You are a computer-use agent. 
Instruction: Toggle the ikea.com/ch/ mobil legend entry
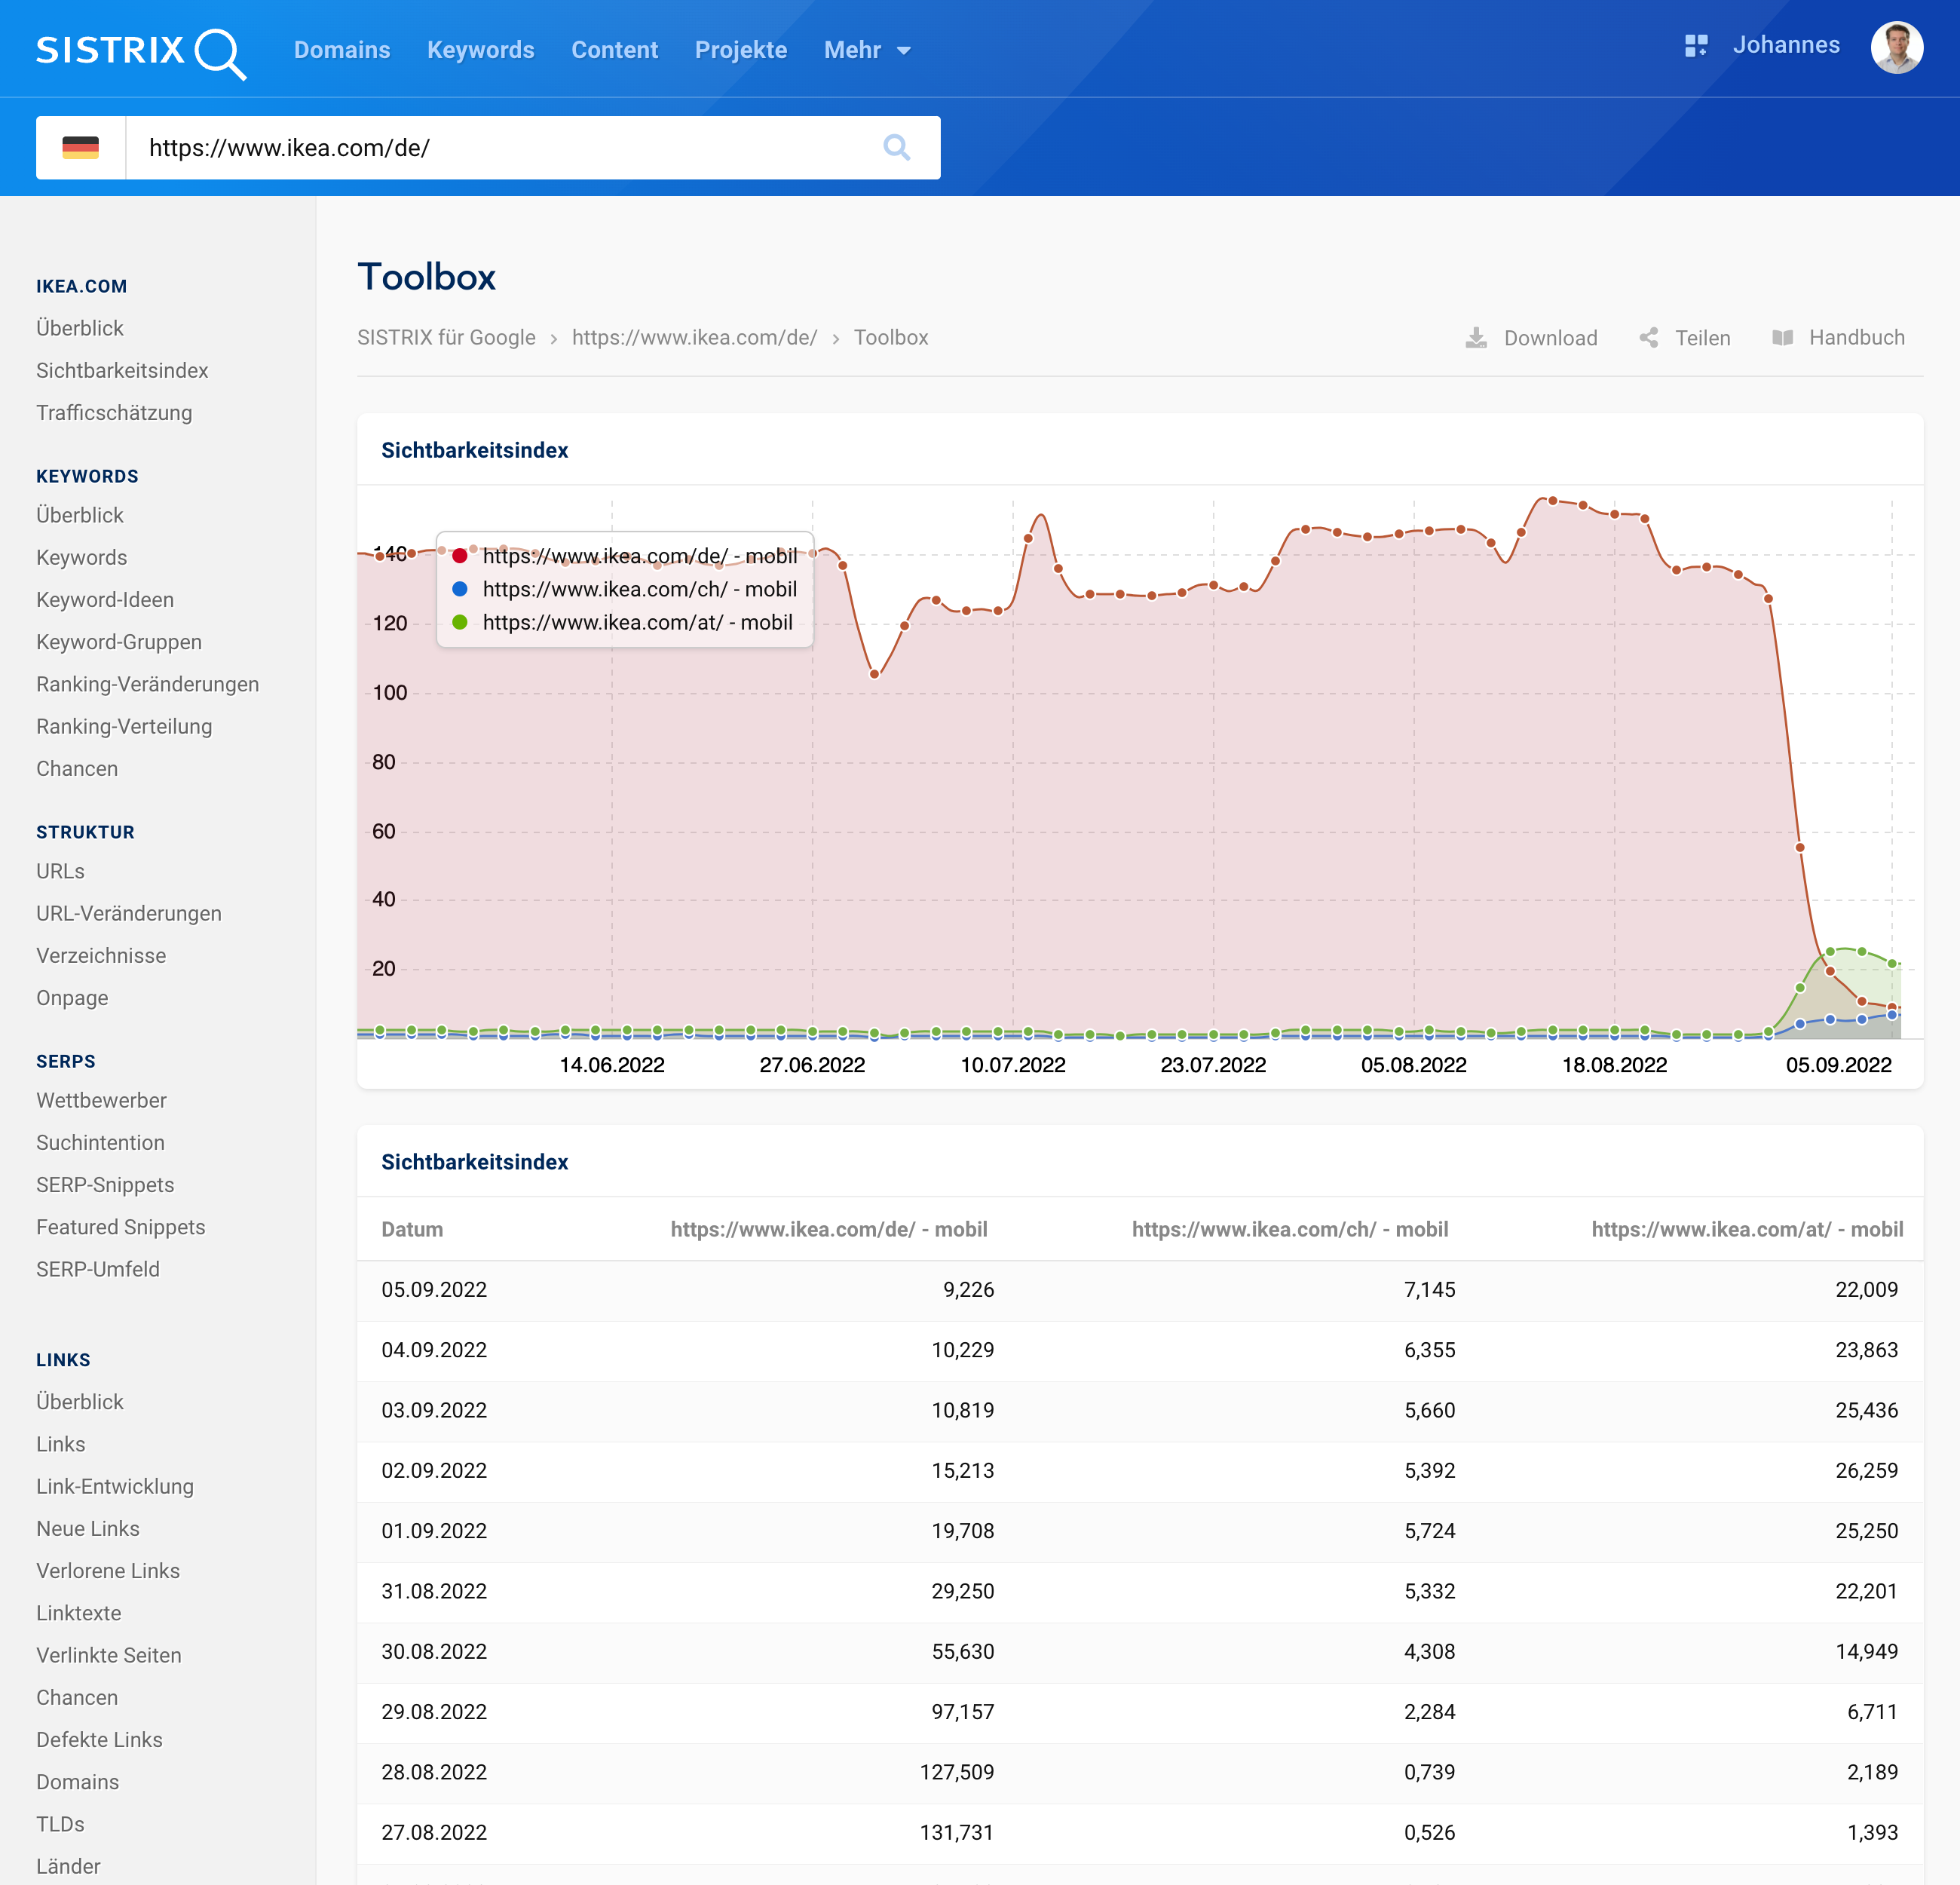coord(639,589)
